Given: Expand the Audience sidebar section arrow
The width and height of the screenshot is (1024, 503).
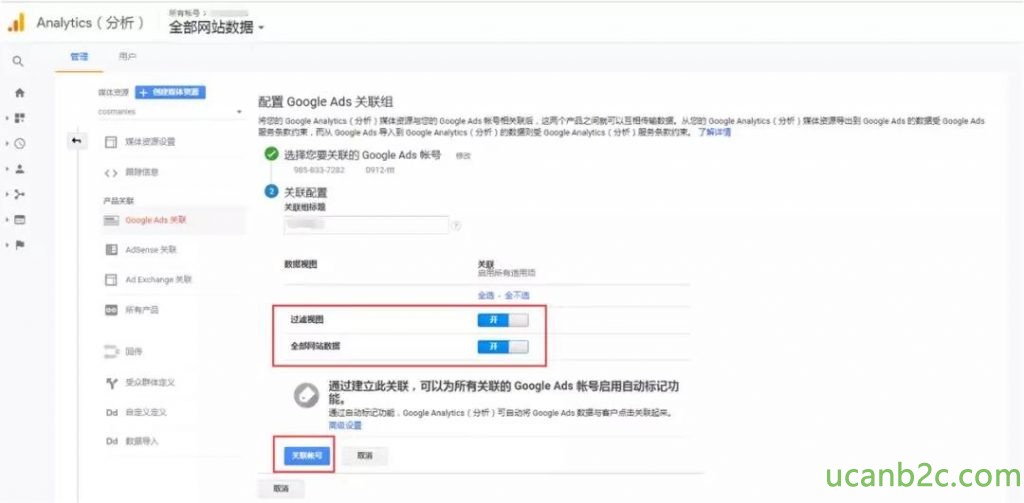Looking at the screenshot, I should [7, 169].
